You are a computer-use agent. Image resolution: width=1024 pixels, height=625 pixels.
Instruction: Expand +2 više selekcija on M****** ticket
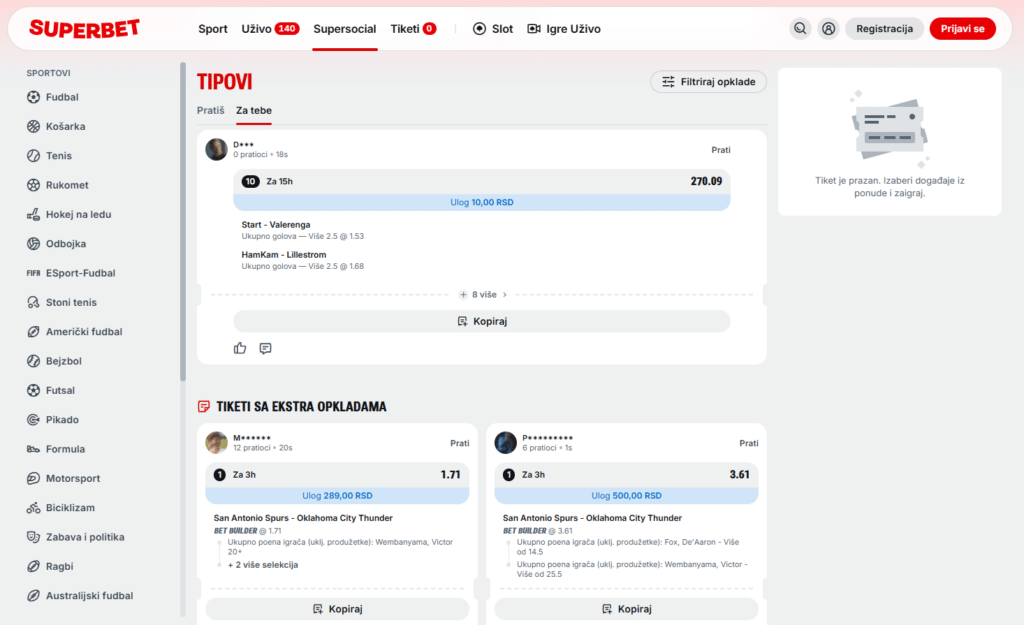[x=263, y=565]
